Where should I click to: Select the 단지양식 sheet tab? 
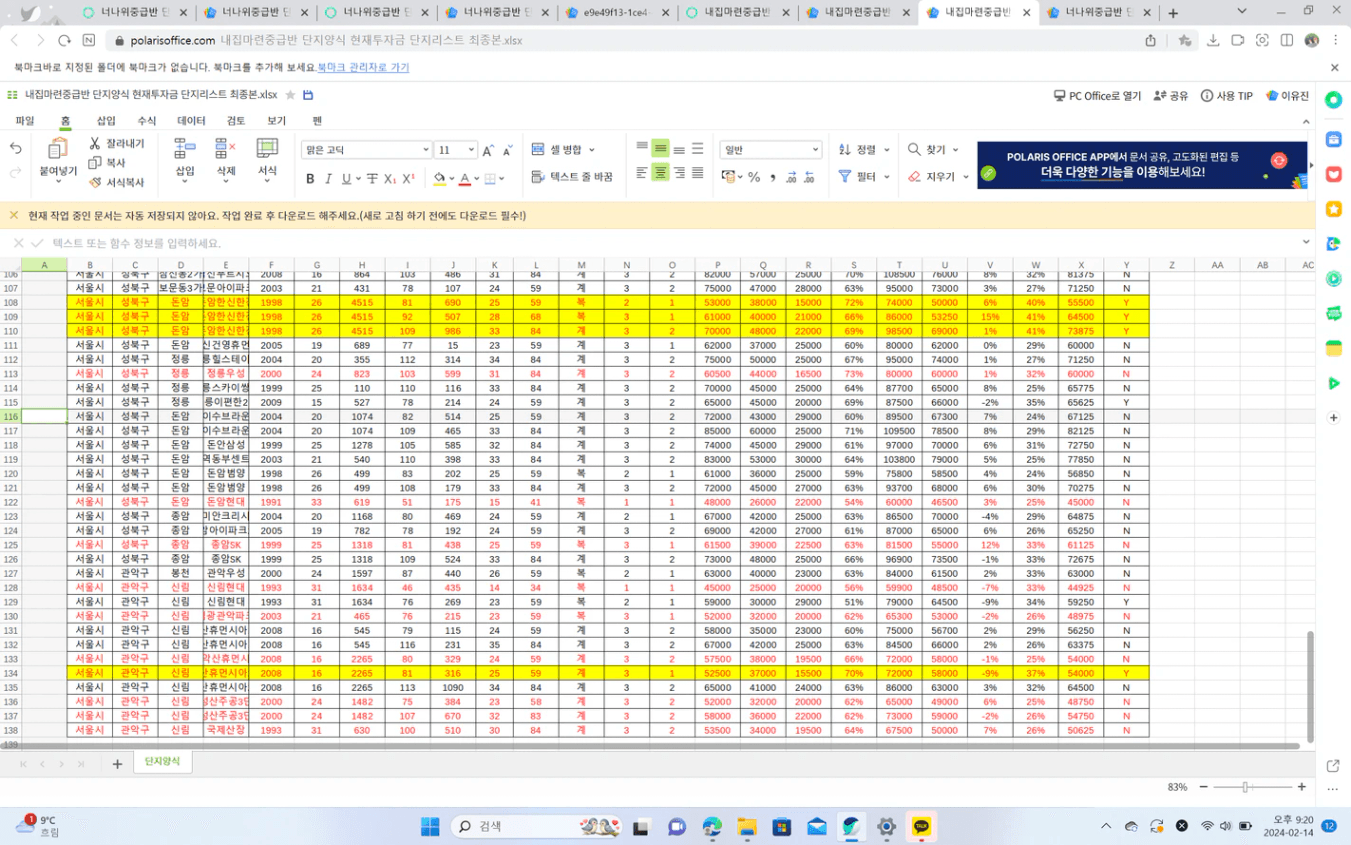pos(163,762)
